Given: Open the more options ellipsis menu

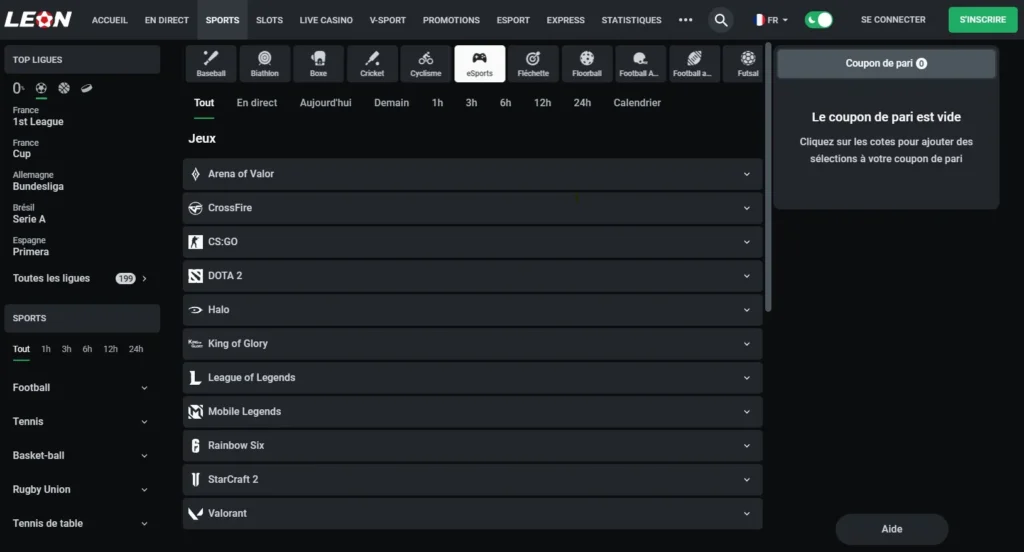Looking at the screenshot, I should tap(685, 20).
